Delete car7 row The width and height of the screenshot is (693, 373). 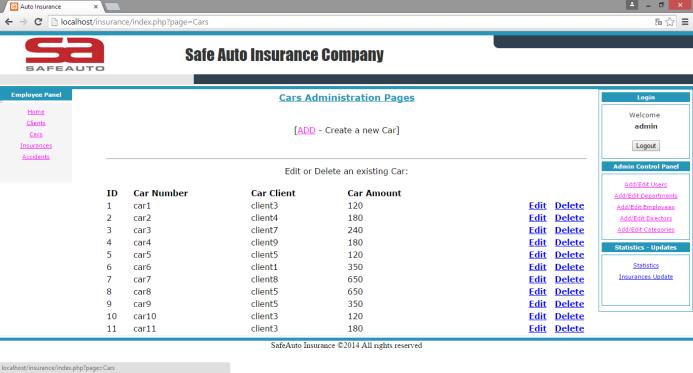pyautogui.click(x=569, y=279)
